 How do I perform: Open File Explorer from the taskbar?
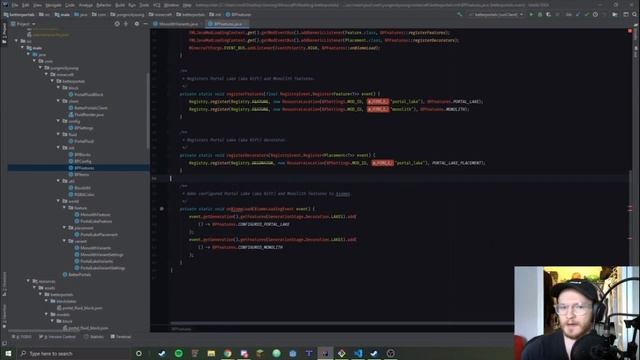point(211,353)
